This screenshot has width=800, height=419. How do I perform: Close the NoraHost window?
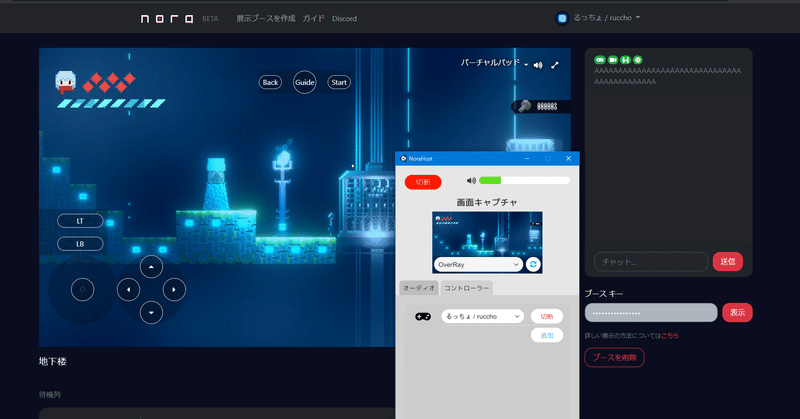click(568, 159)
